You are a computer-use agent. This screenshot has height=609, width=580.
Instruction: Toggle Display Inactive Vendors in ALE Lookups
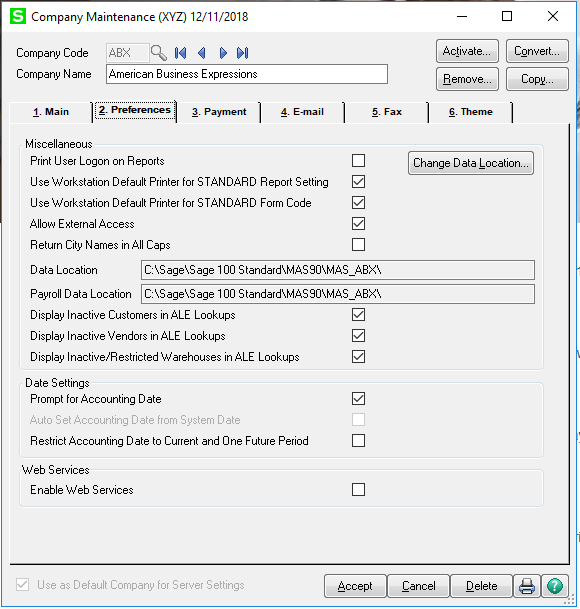click(358, 336)
